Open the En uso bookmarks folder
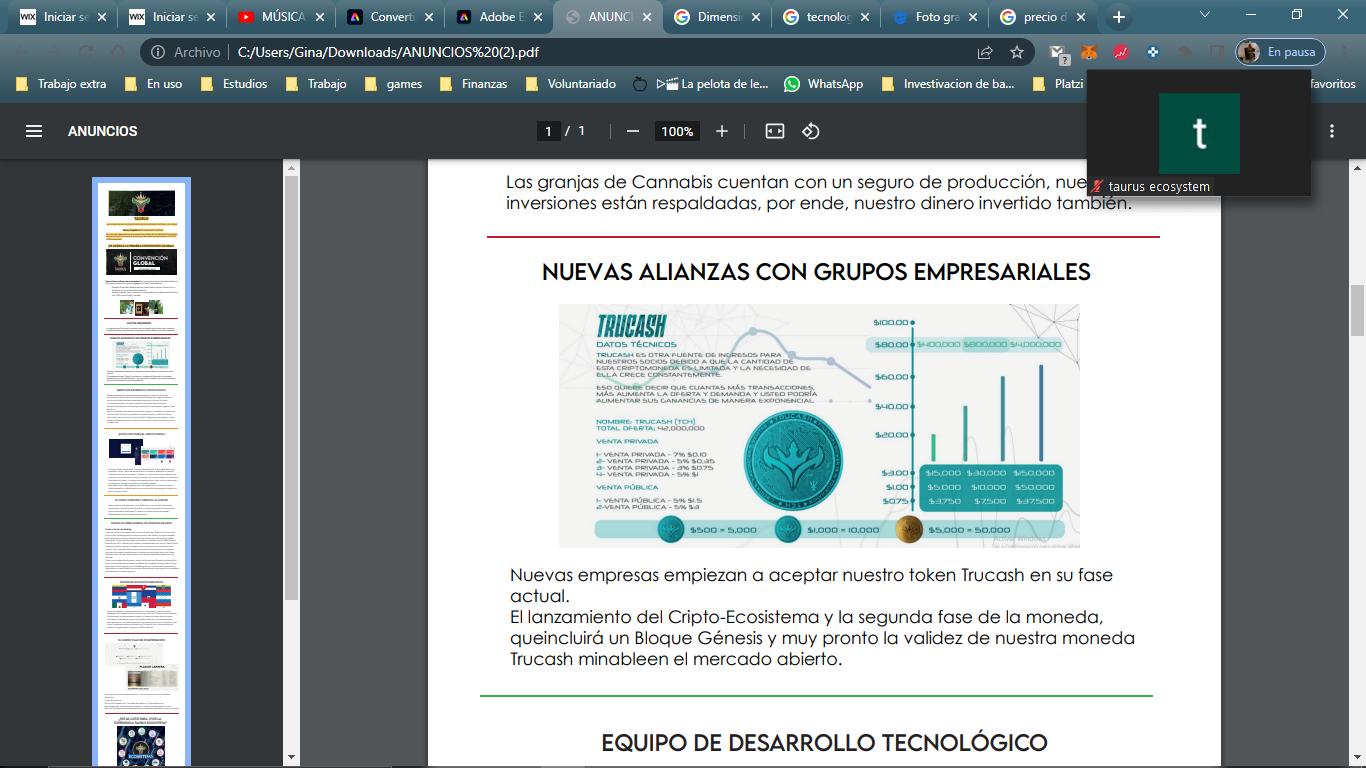The image size is (1366, 768). [x=153, y=84]
